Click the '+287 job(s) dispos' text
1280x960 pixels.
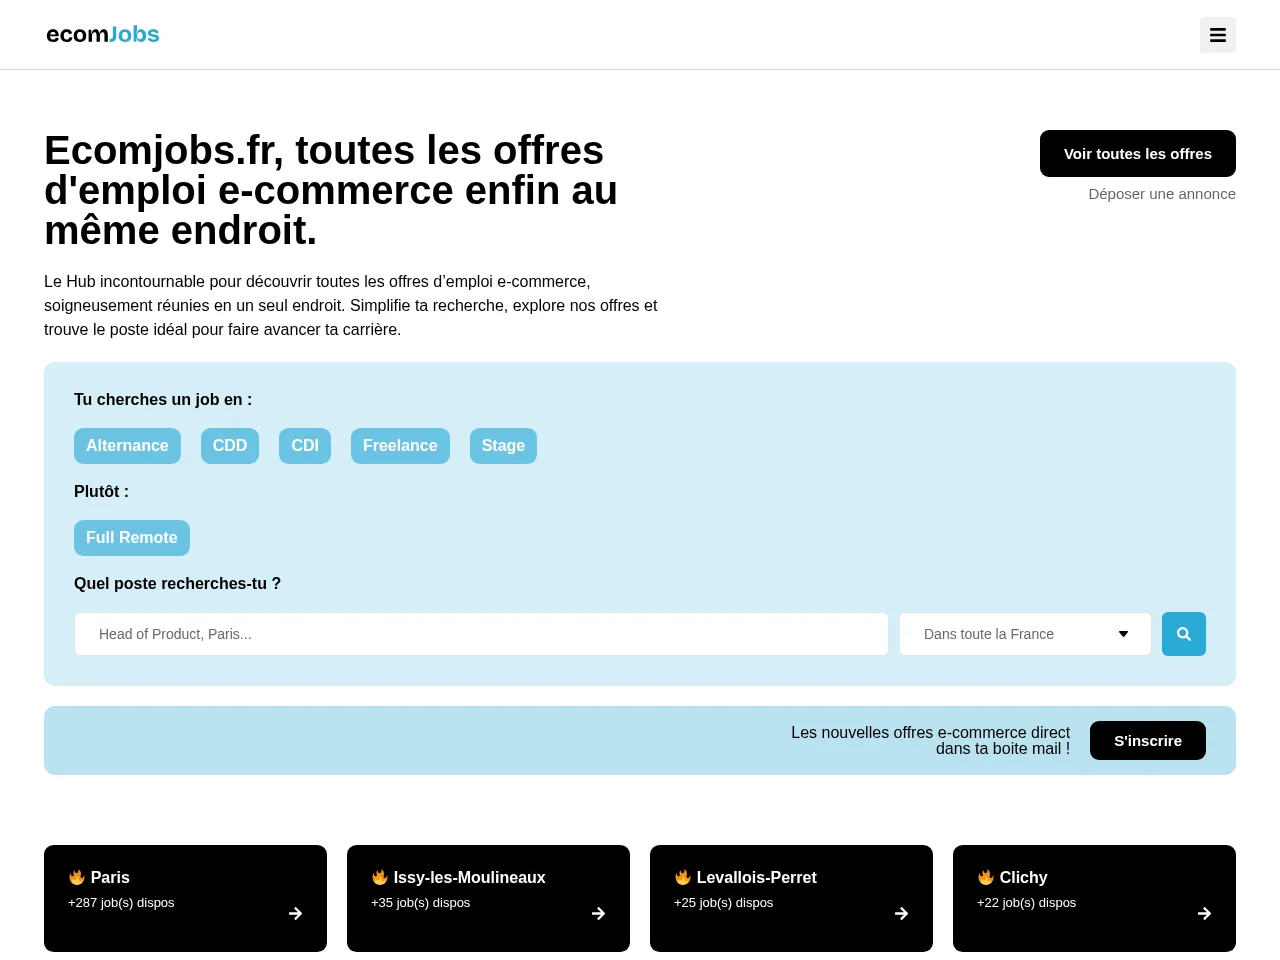121,903
